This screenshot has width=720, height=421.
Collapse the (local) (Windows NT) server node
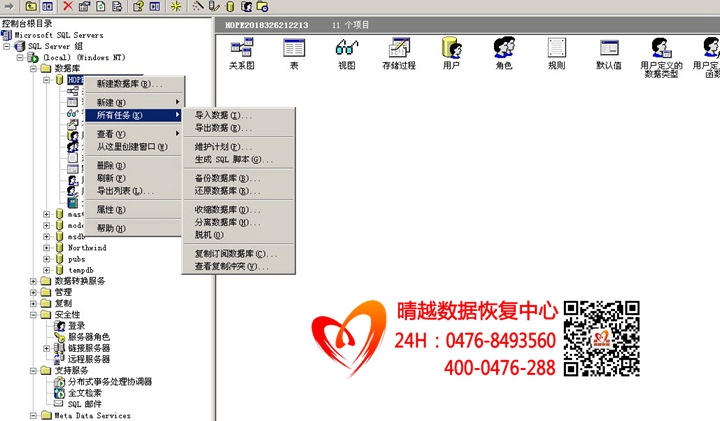tap(20, 57)
